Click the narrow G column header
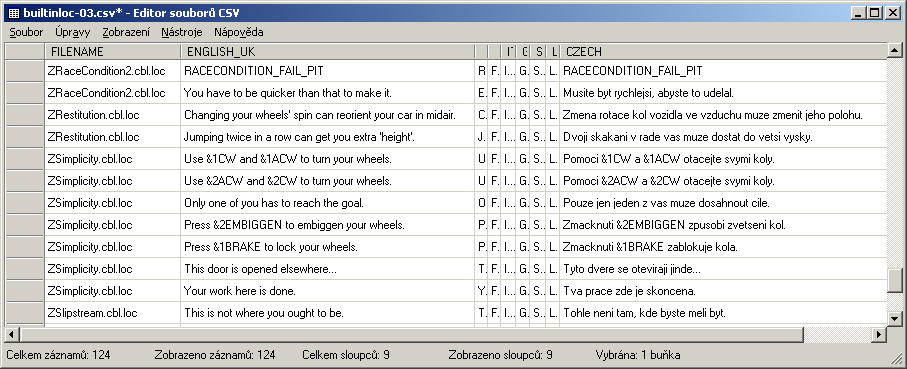 (x=523, y=51)
